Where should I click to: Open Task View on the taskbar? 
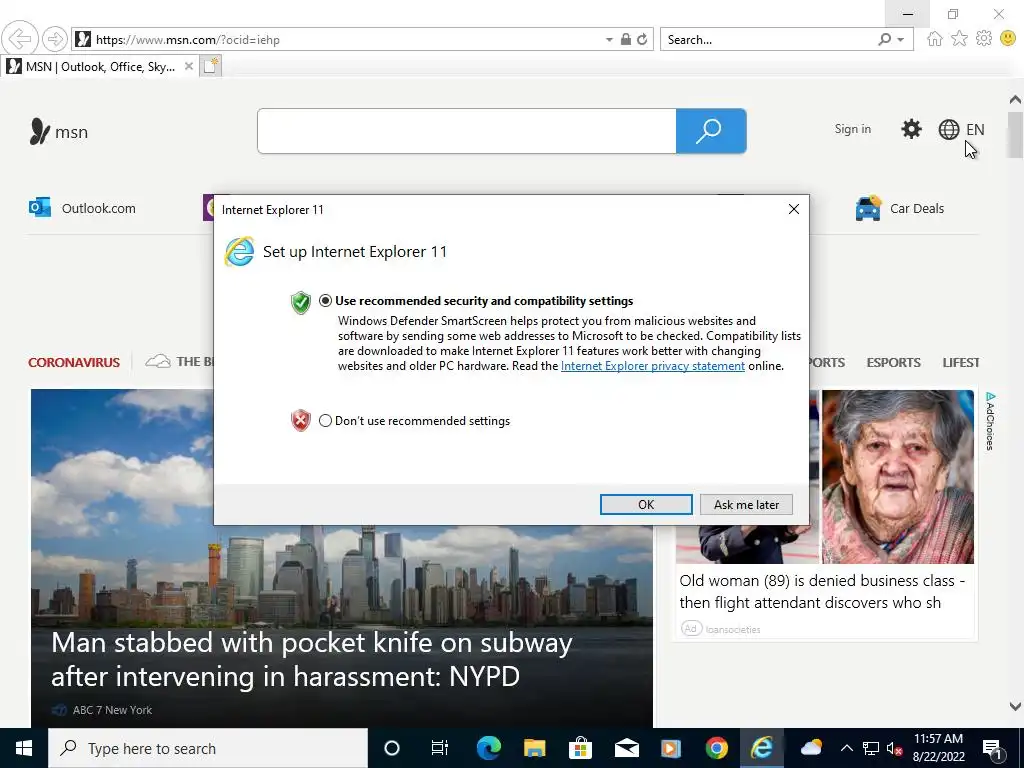440,748
